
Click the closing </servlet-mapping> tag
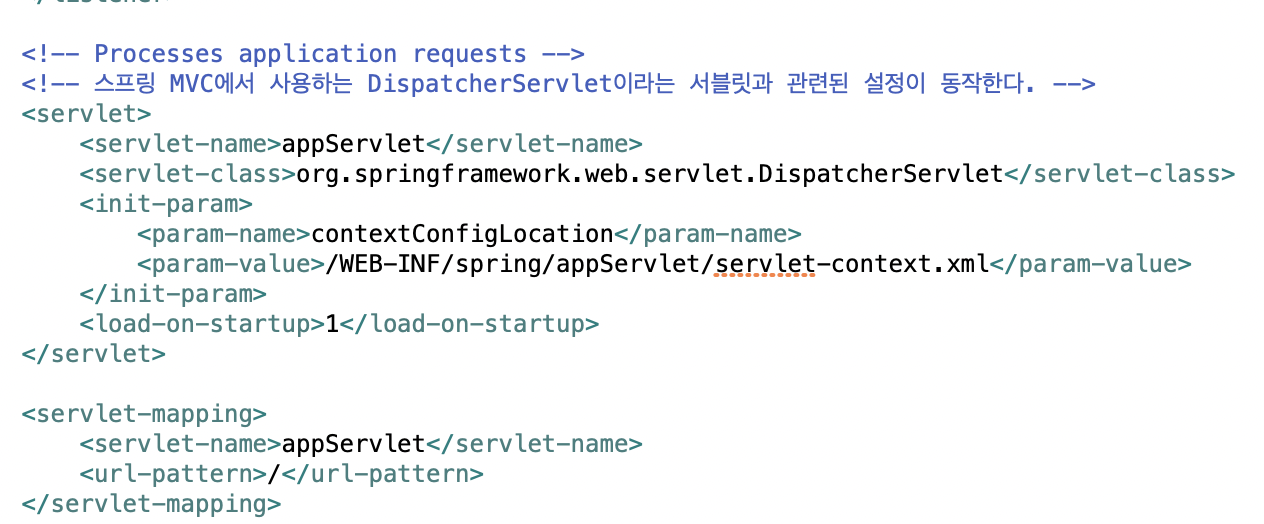[151, 503]
